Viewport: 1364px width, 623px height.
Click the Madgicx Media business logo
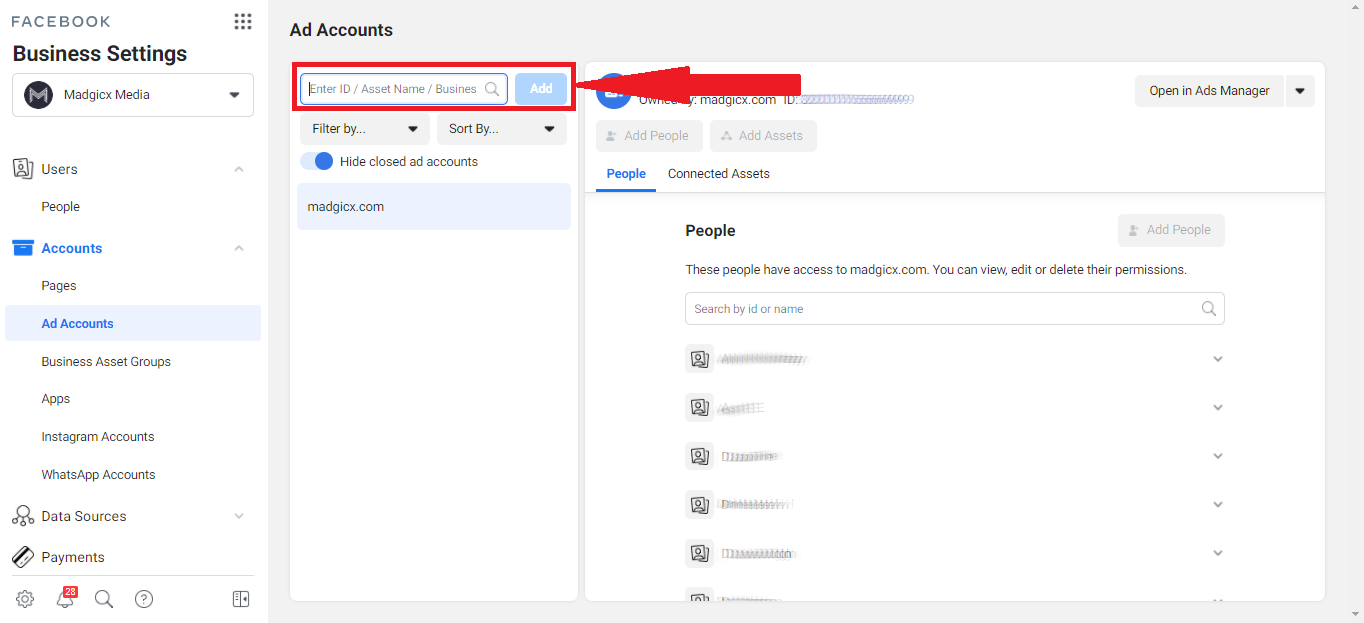point(38,95)
